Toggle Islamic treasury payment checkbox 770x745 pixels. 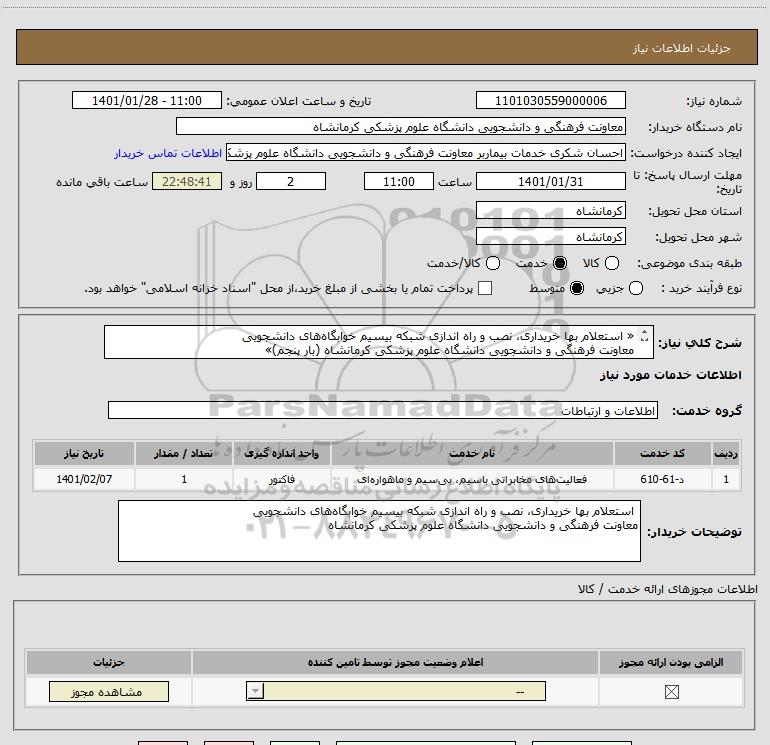pyautogui.click(x=485, y=288)
